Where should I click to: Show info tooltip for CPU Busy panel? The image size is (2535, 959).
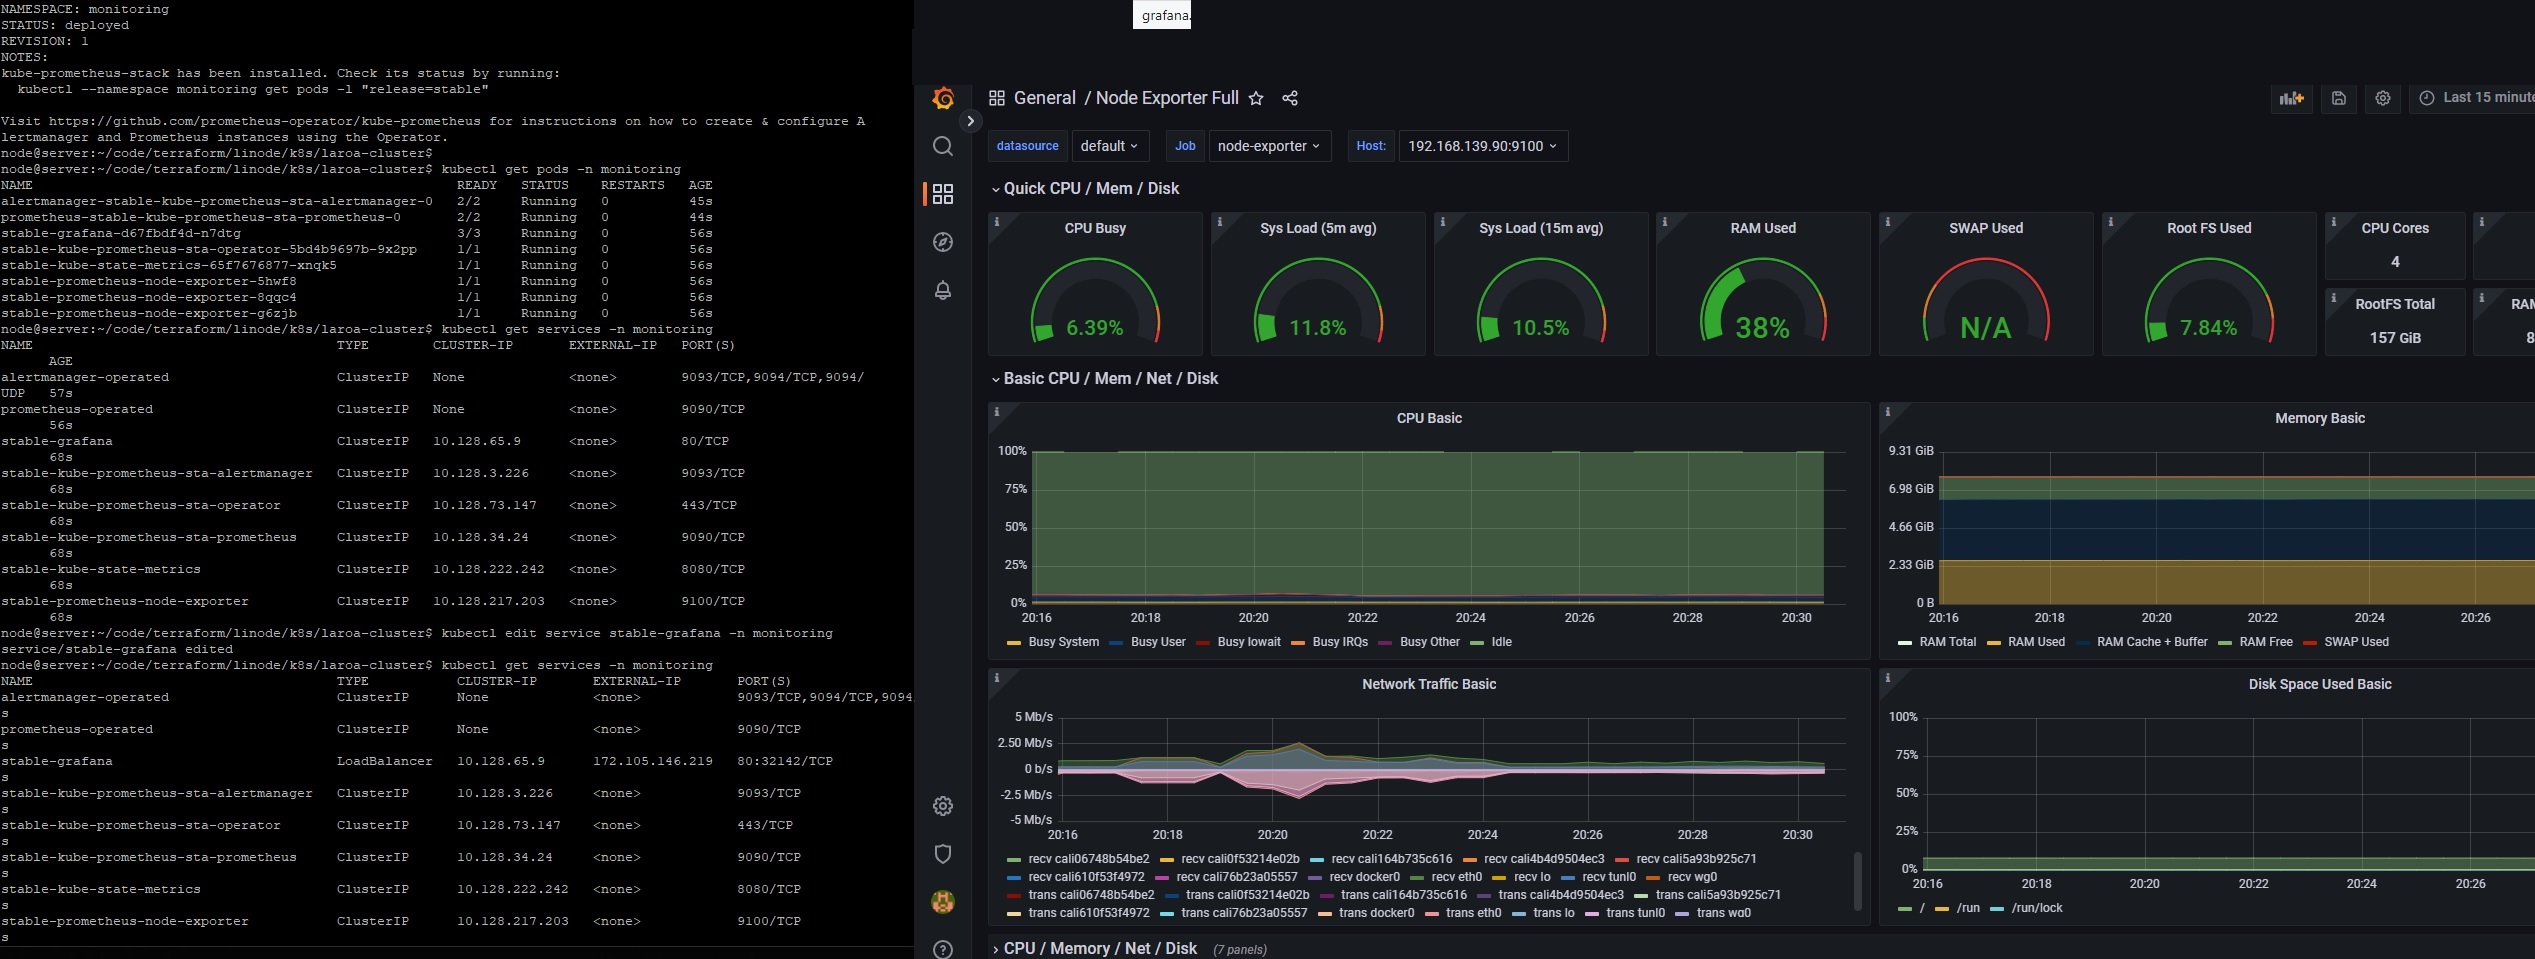(997, 222)
